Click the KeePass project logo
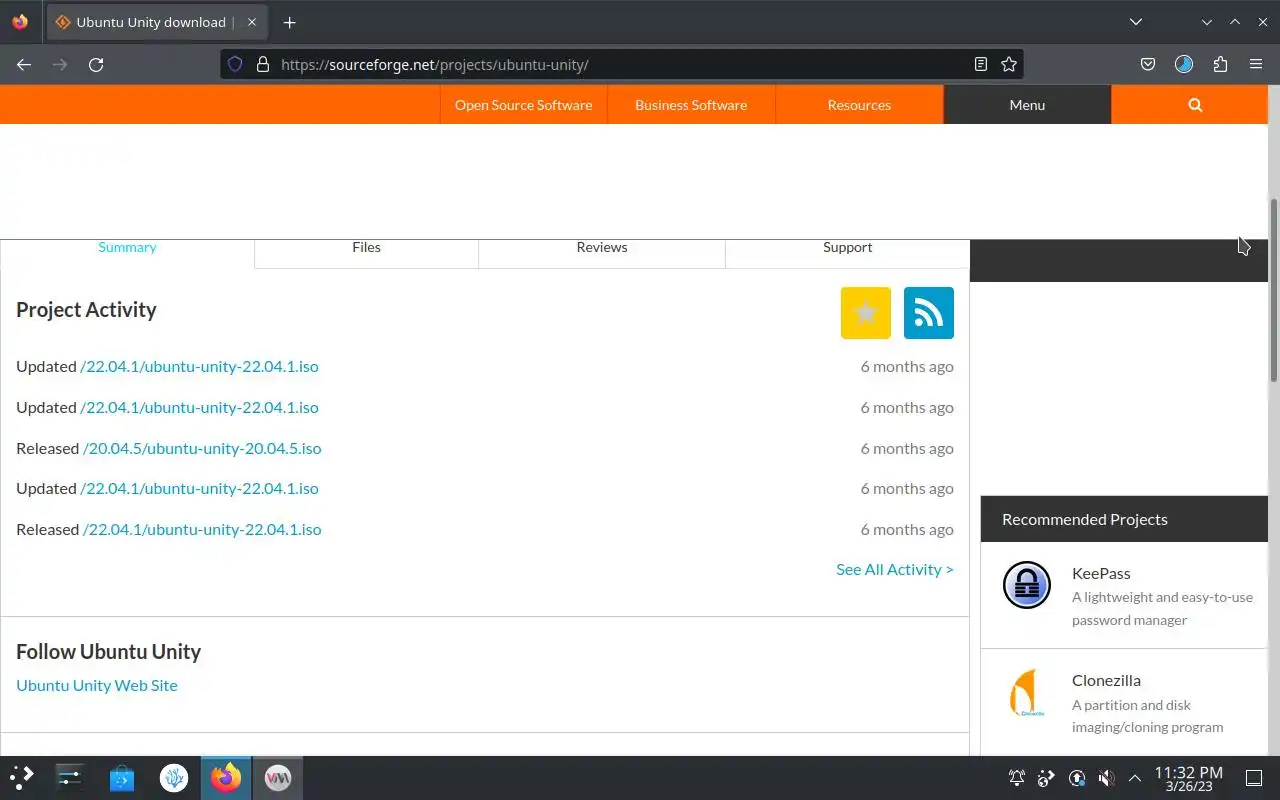 [1027, 585]
